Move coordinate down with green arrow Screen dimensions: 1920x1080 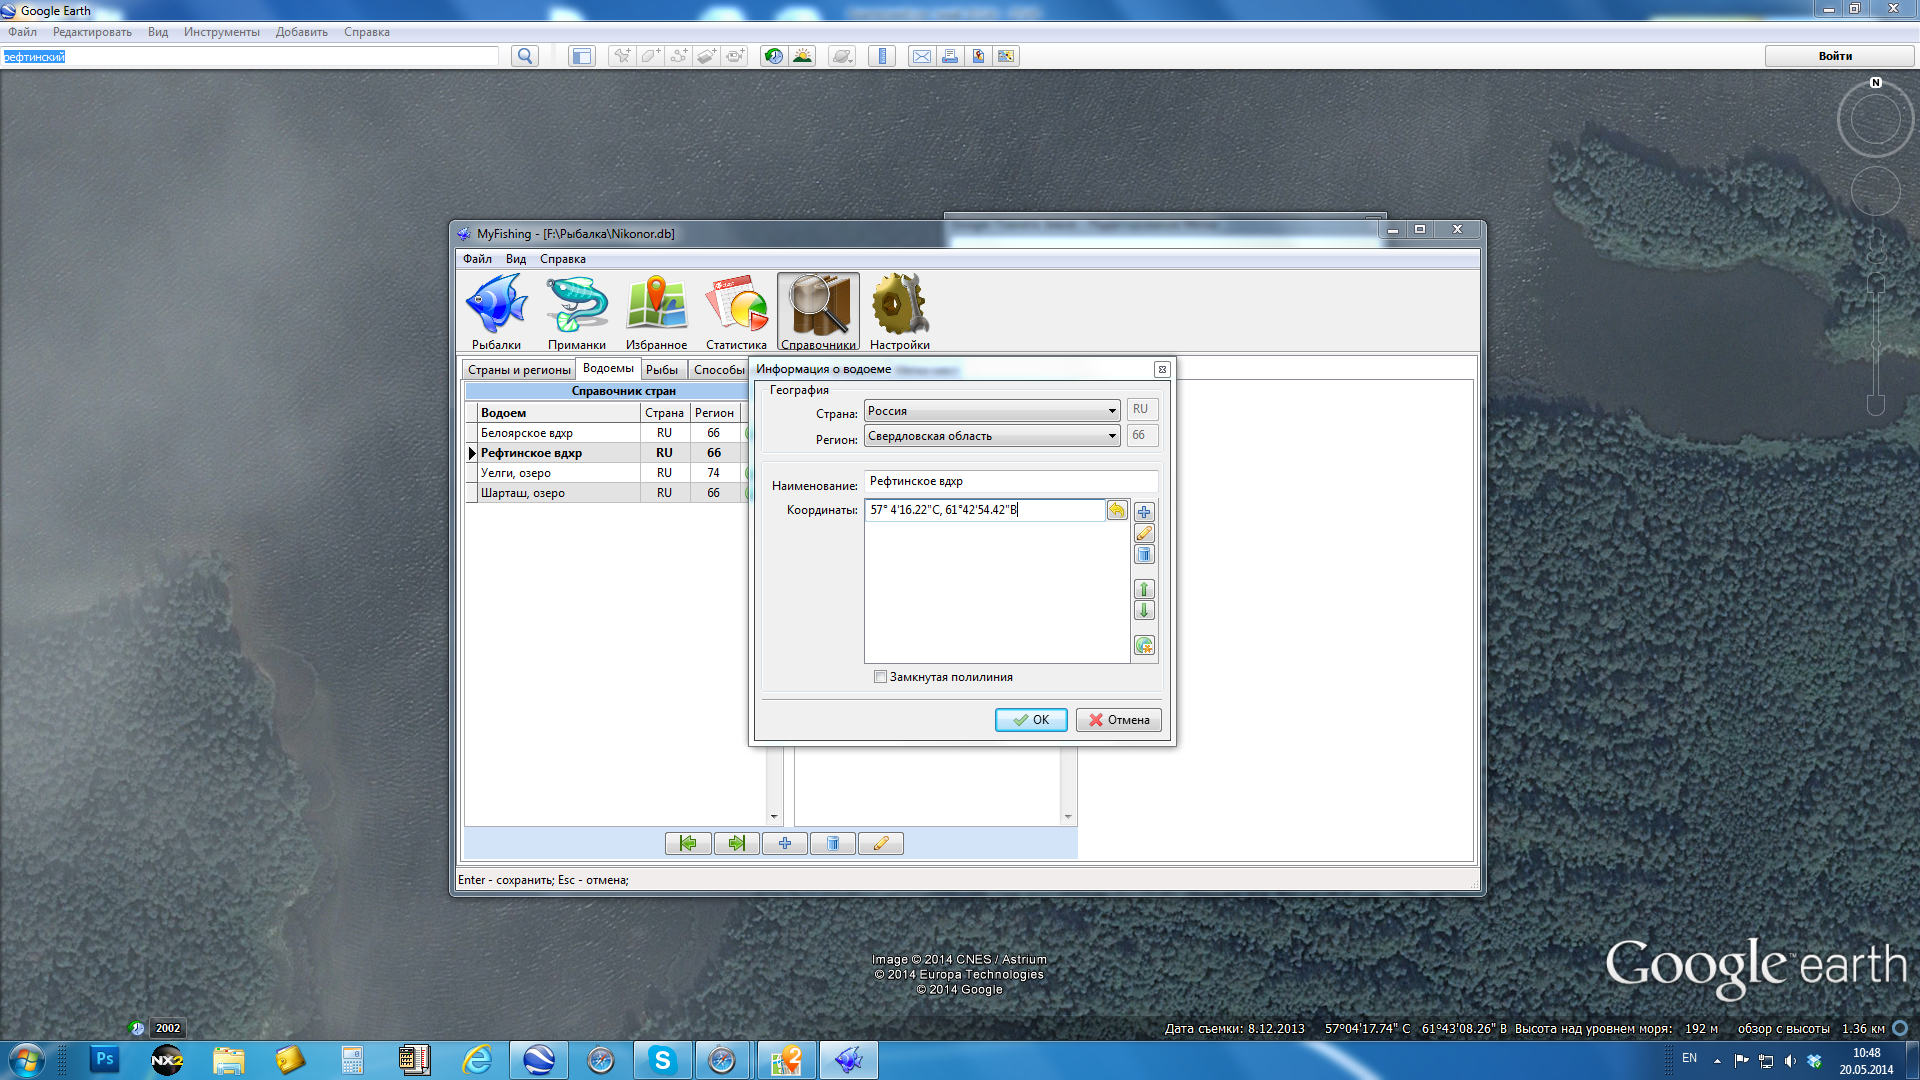click(x=1144, y=610)
